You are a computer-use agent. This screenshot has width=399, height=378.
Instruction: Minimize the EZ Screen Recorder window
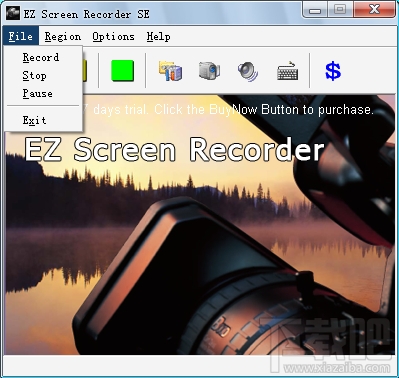pos(315,10)
